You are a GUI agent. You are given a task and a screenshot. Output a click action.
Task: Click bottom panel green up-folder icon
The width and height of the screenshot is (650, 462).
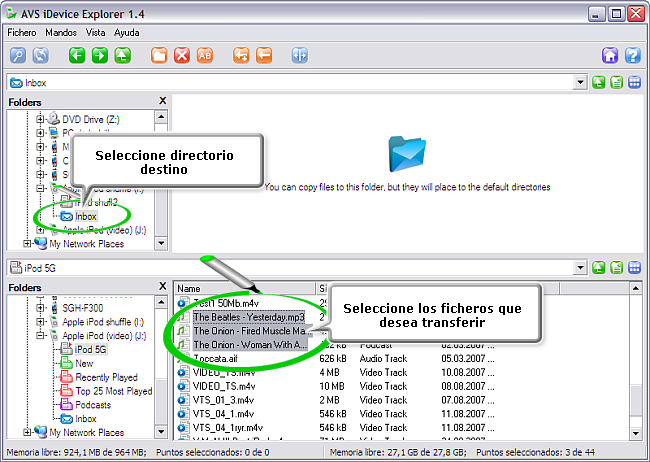click(598, 268)
